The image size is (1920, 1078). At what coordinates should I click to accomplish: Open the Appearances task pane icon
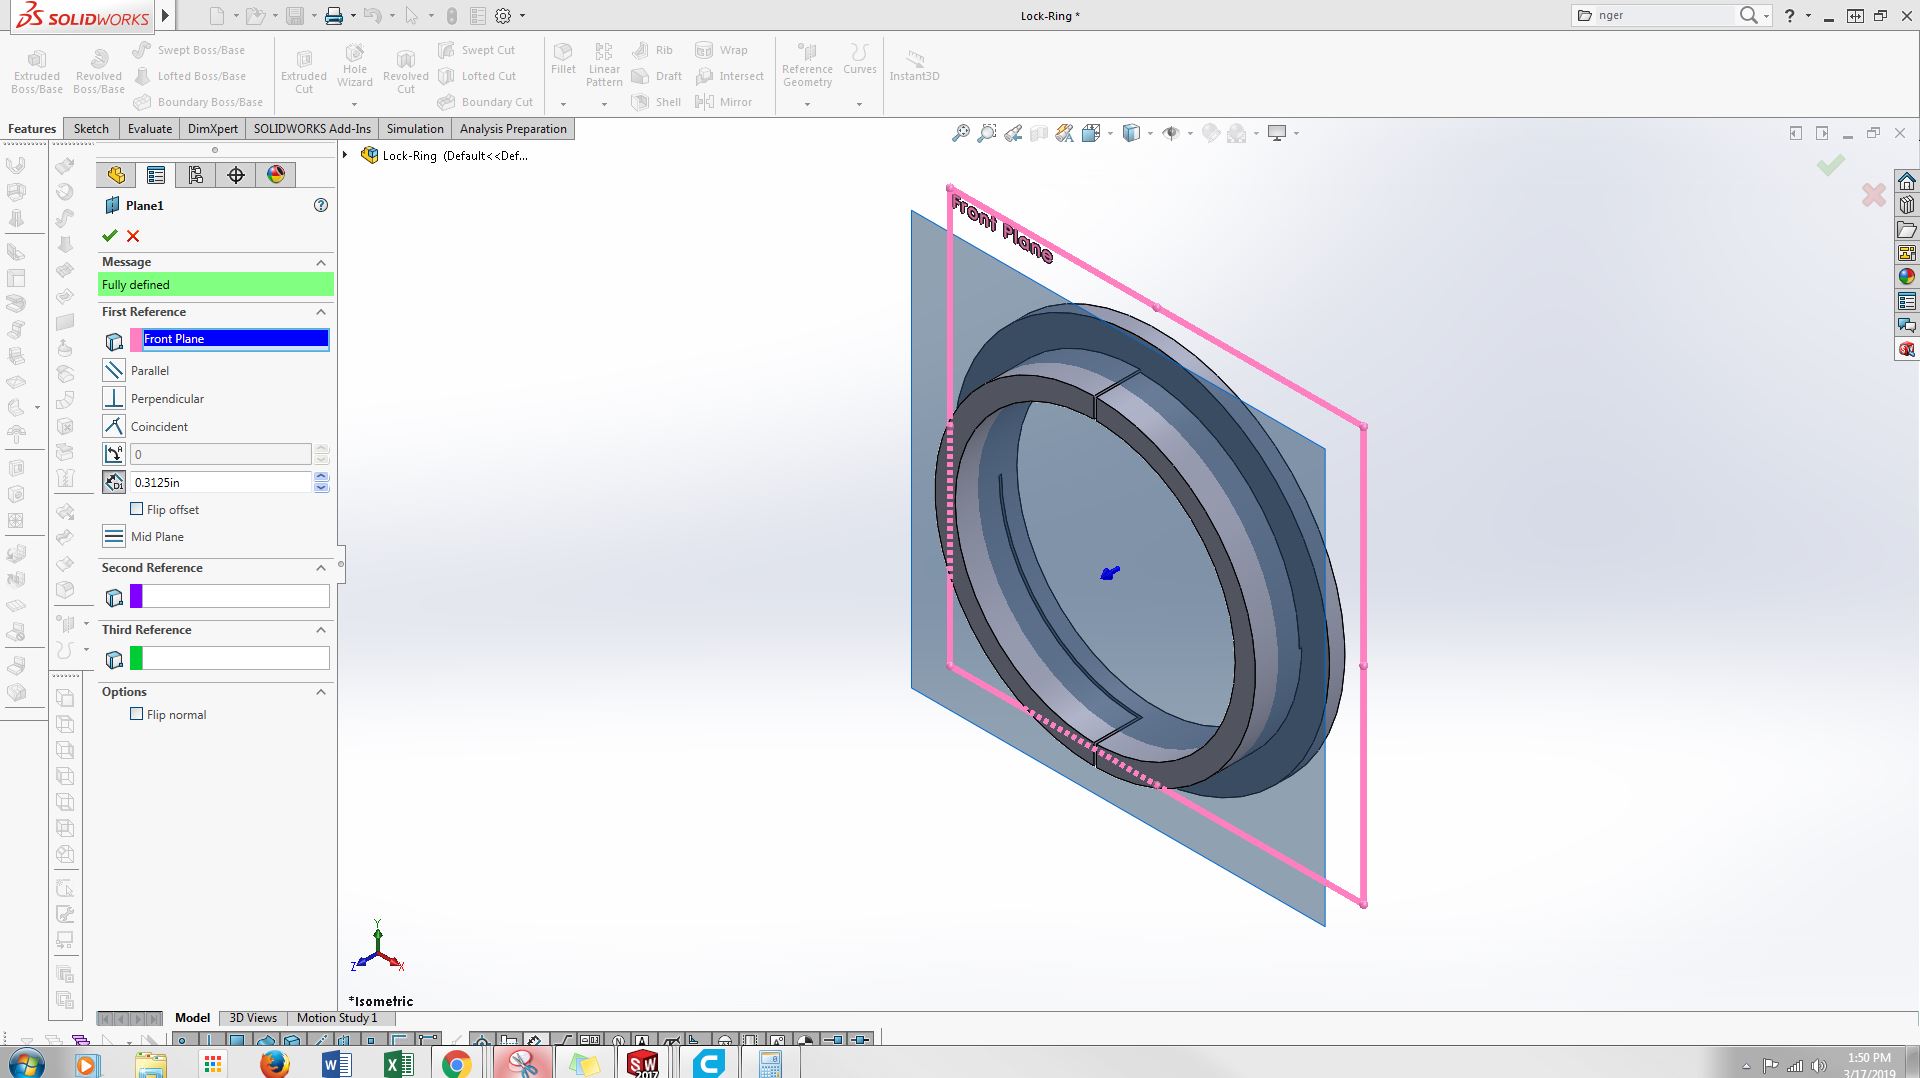point(1907,277)
